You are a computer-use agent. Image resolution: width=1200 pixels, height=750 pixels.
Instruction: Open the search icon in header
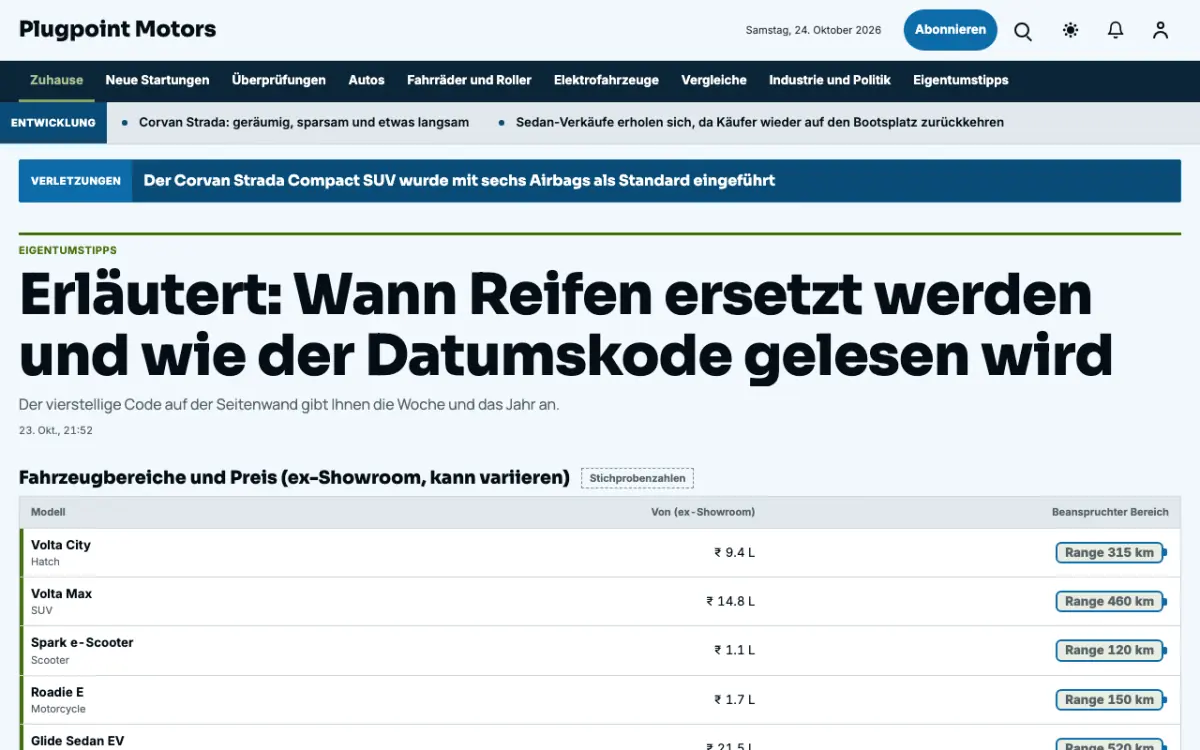point(1023,31)
